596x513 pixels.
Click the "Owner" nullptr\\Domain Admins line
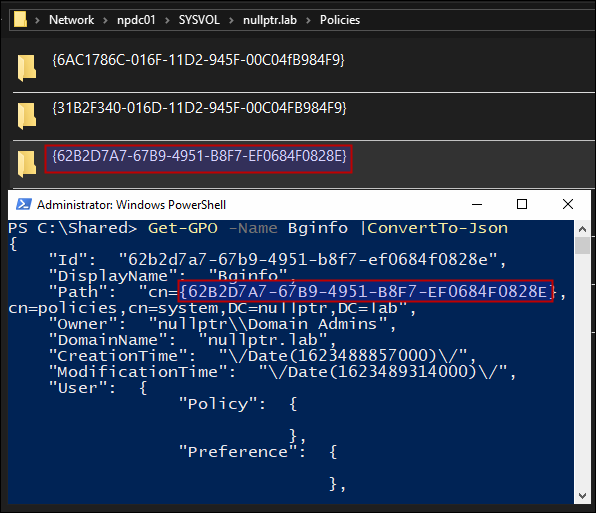click(222, 324)
